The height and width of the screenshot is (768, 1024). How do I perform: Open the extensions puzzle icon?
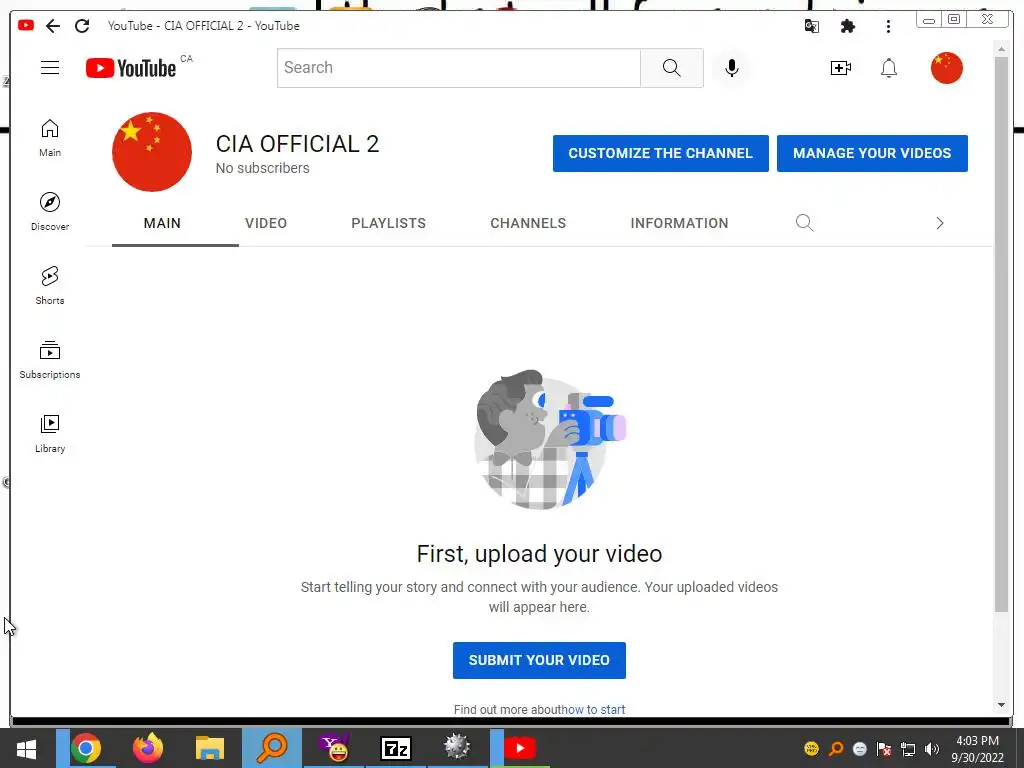tap(848, 26)
